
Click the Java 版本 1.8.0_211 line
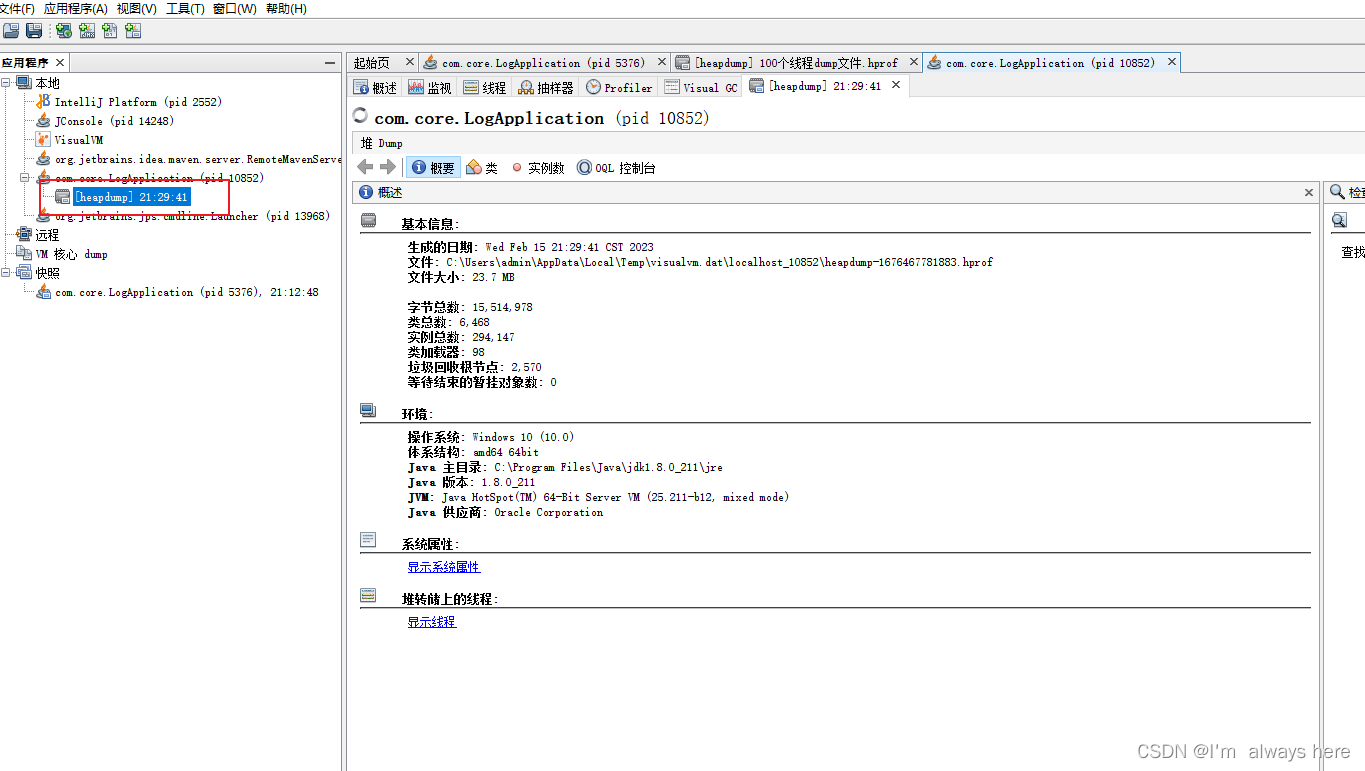click(x=471, y=482)
